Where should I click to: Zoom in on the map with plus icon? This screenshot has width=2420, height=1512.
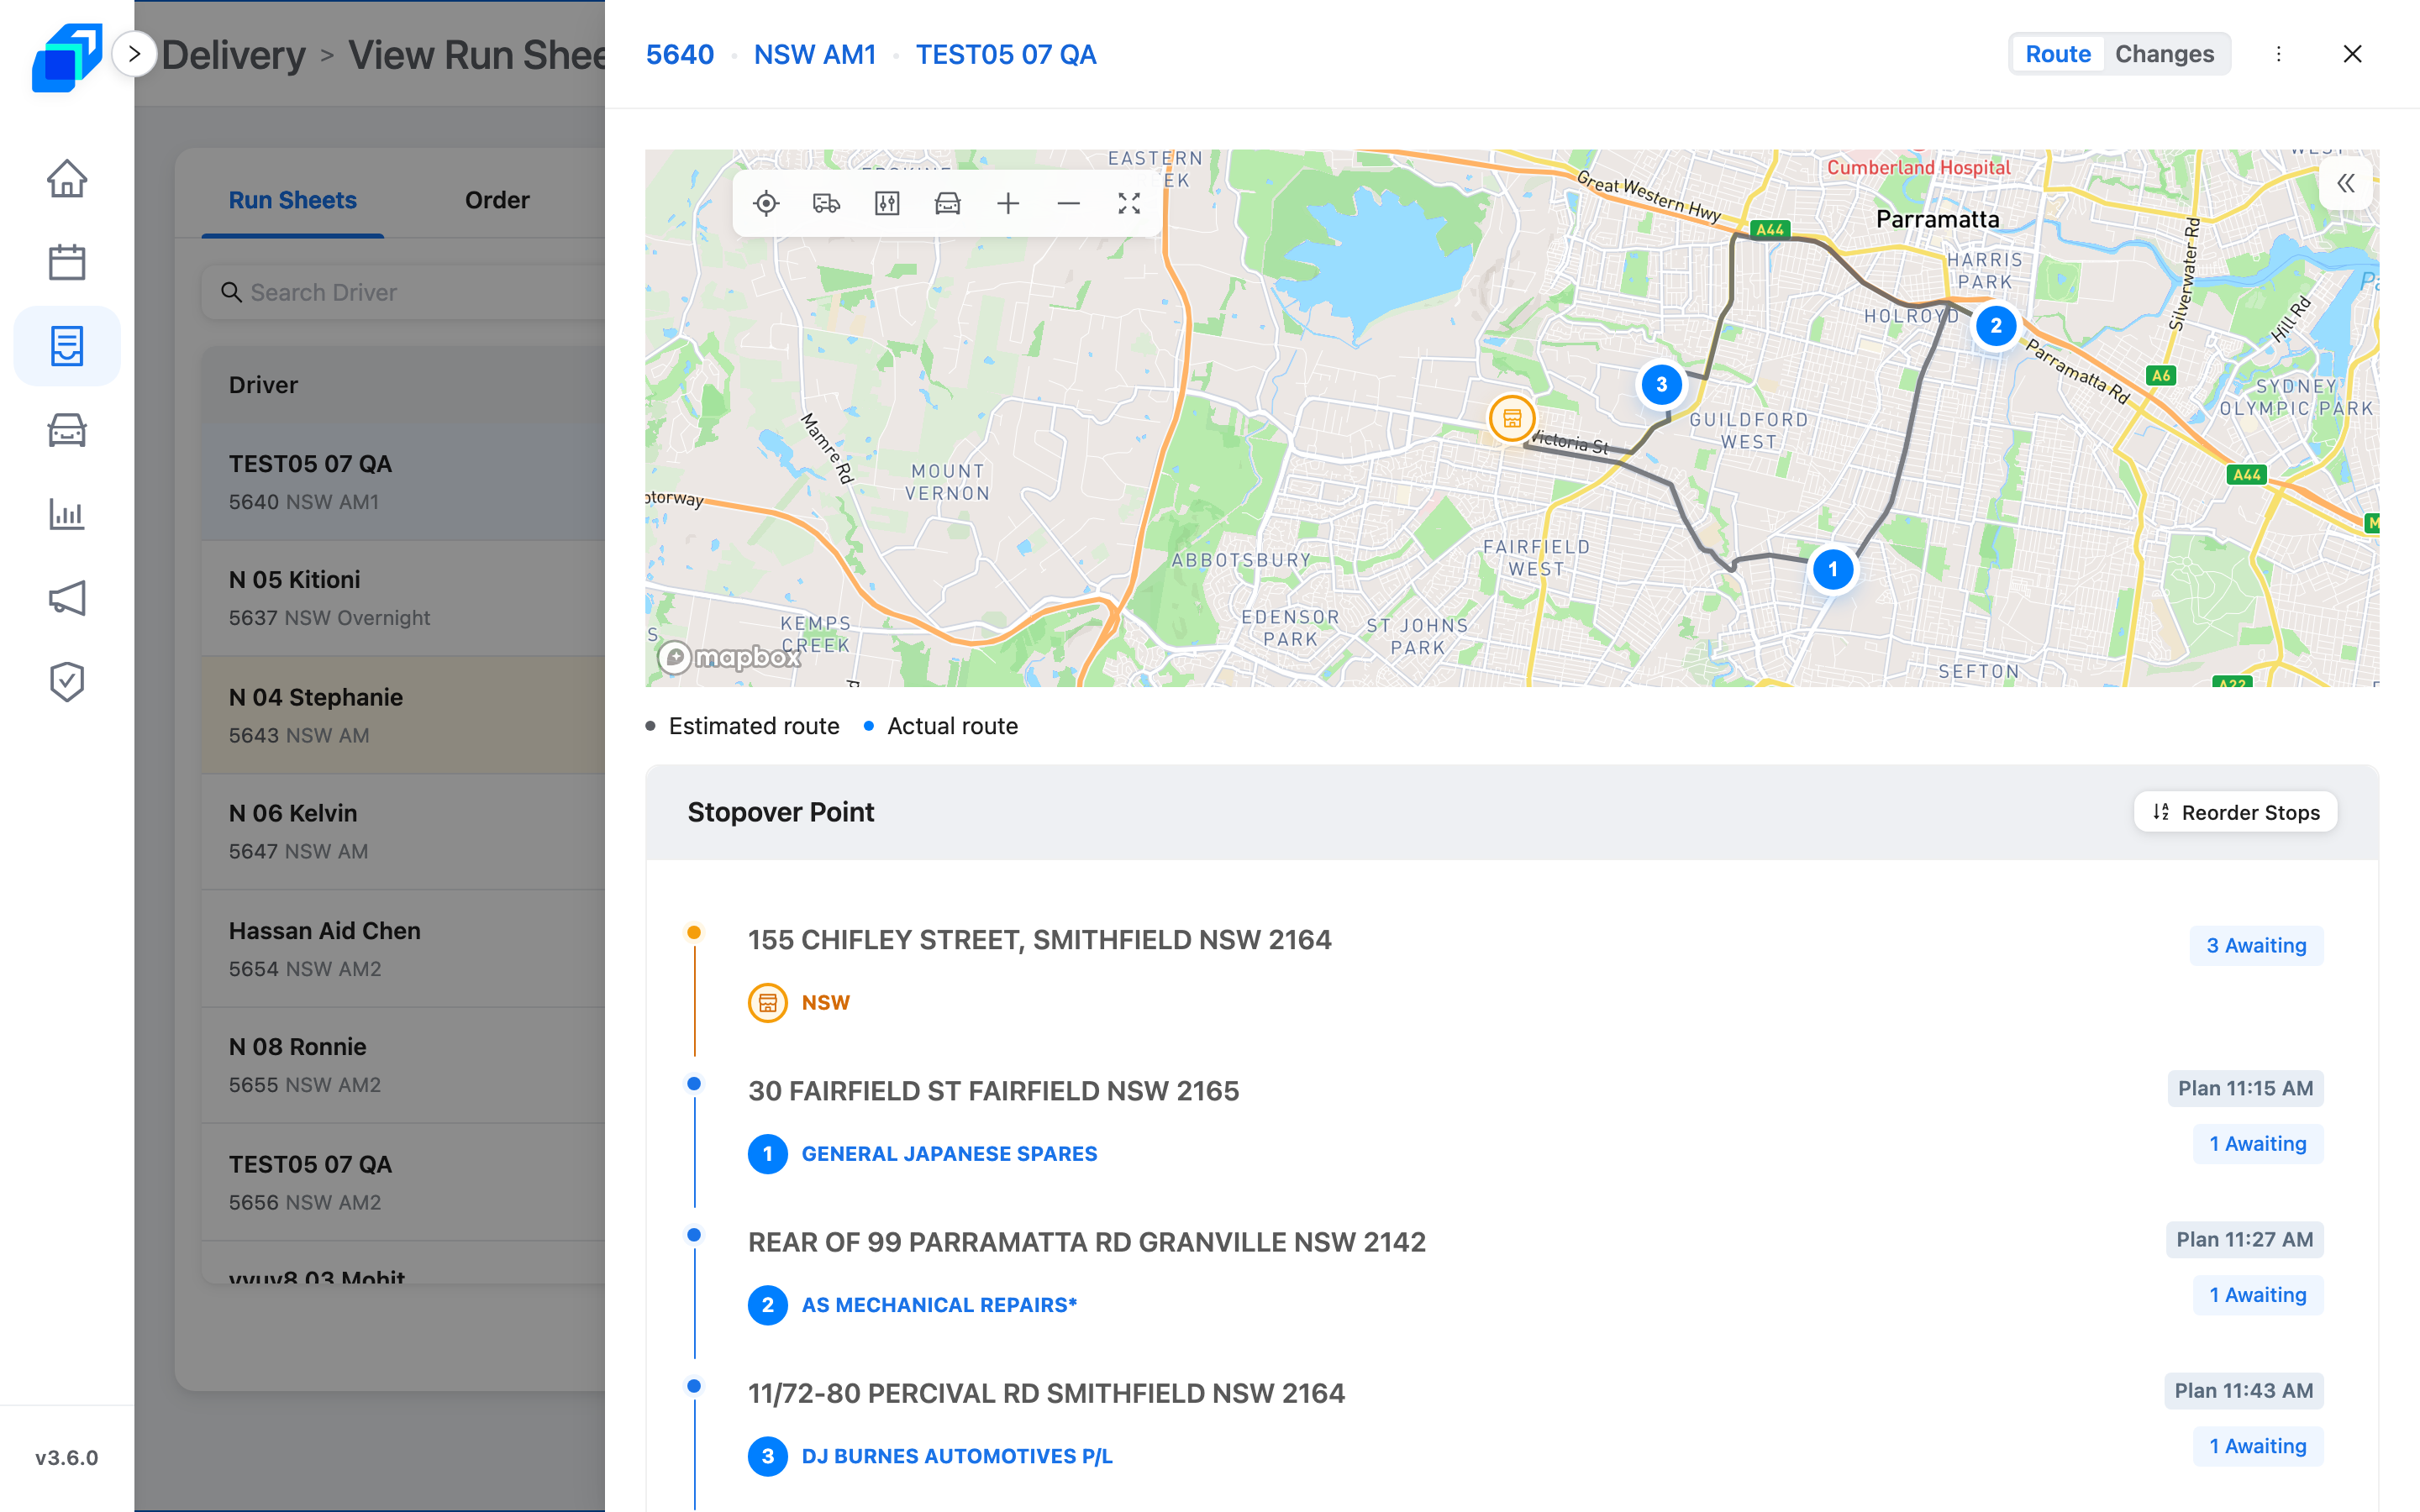[1008, 204]
